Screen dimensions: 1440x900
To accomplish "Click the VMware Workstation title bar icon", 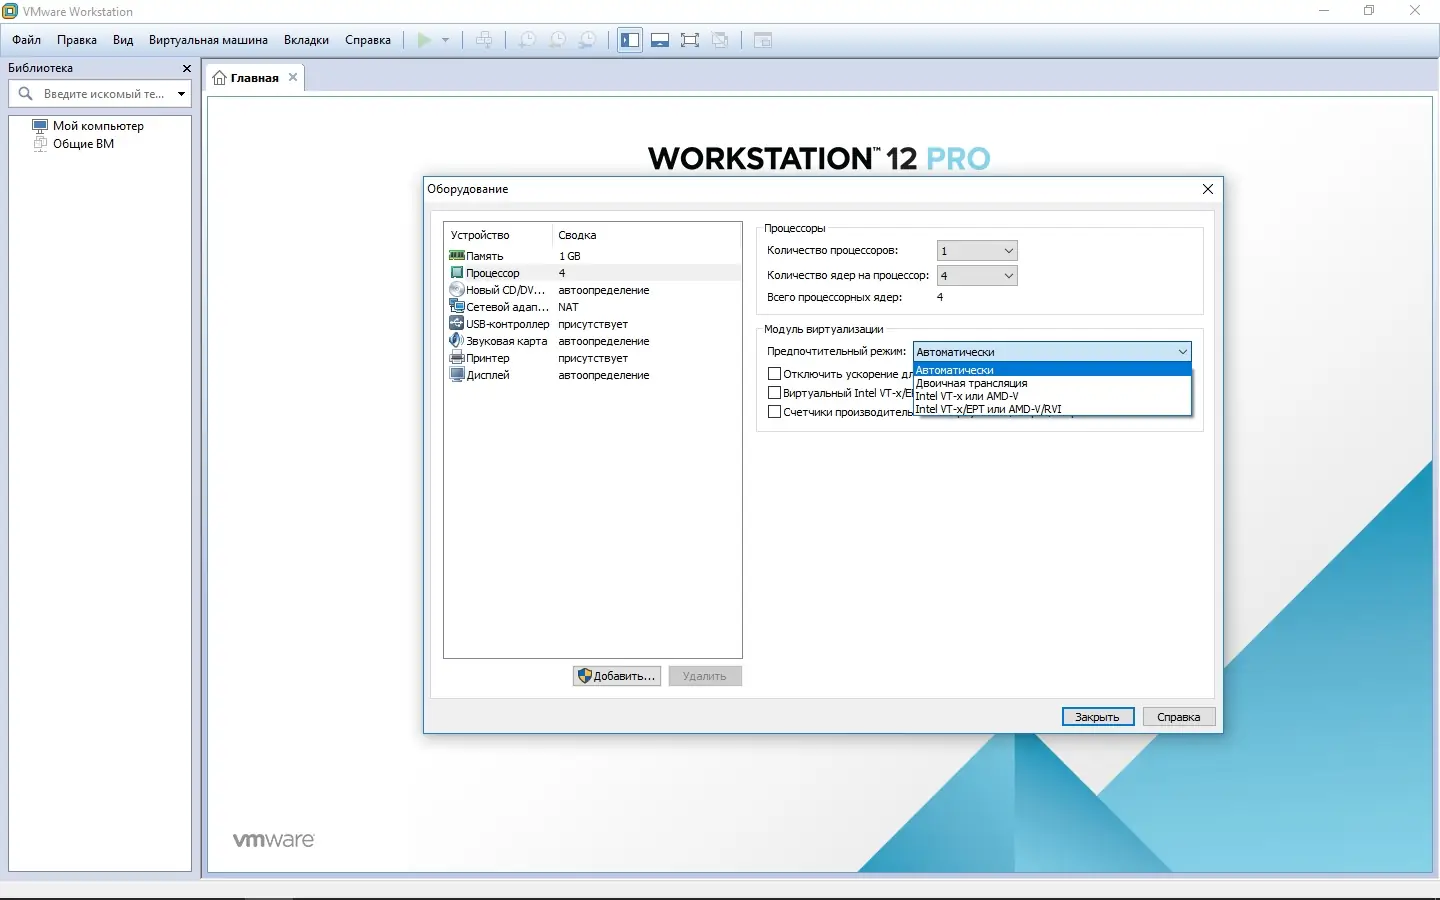I will pyautogui.click(x=10, y=11).
